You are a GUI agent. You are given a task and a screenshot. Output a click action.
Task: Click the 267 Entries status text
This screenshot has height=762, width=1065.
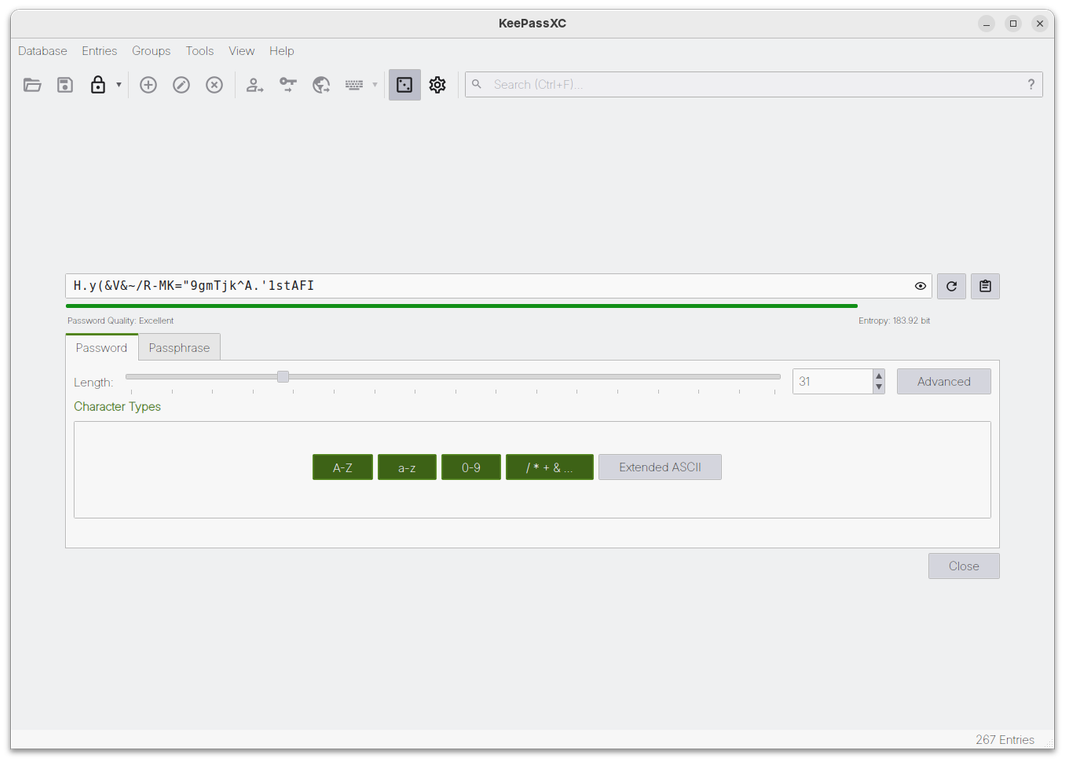pyautogui.click(x=1005, y=740)
